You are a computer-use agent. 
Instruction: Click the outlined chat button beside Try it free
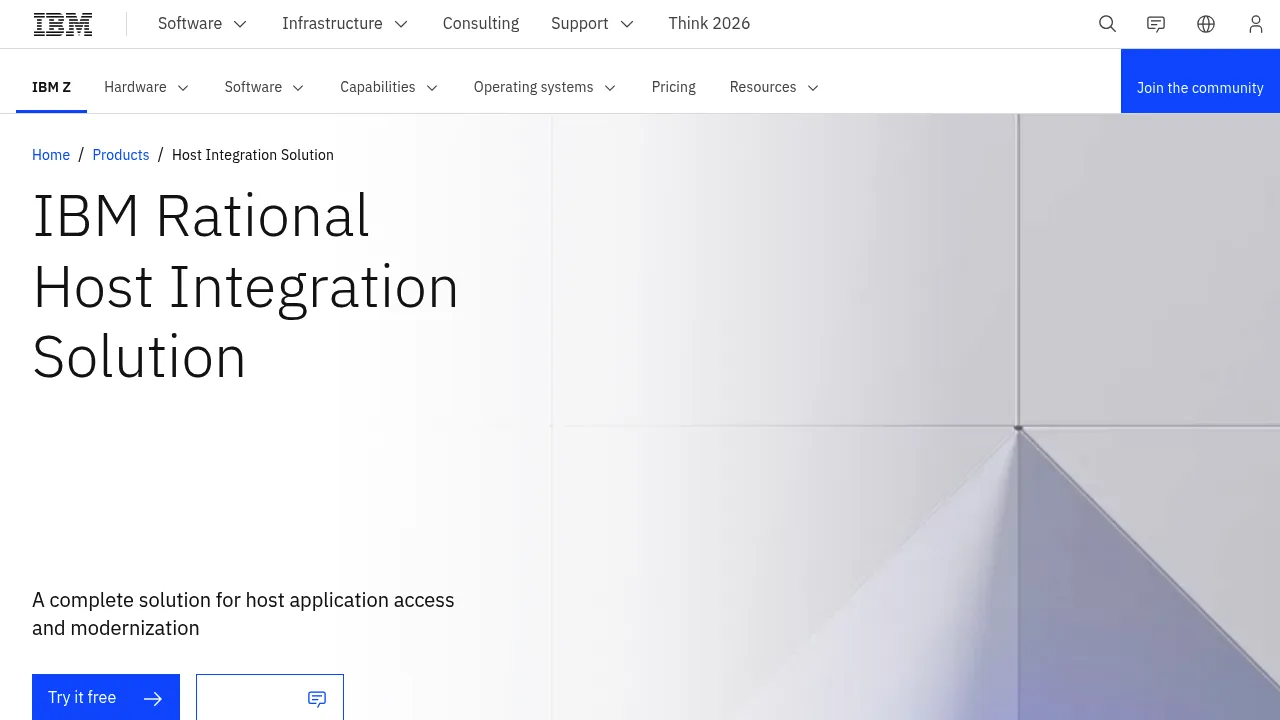(x=270, y=698)
